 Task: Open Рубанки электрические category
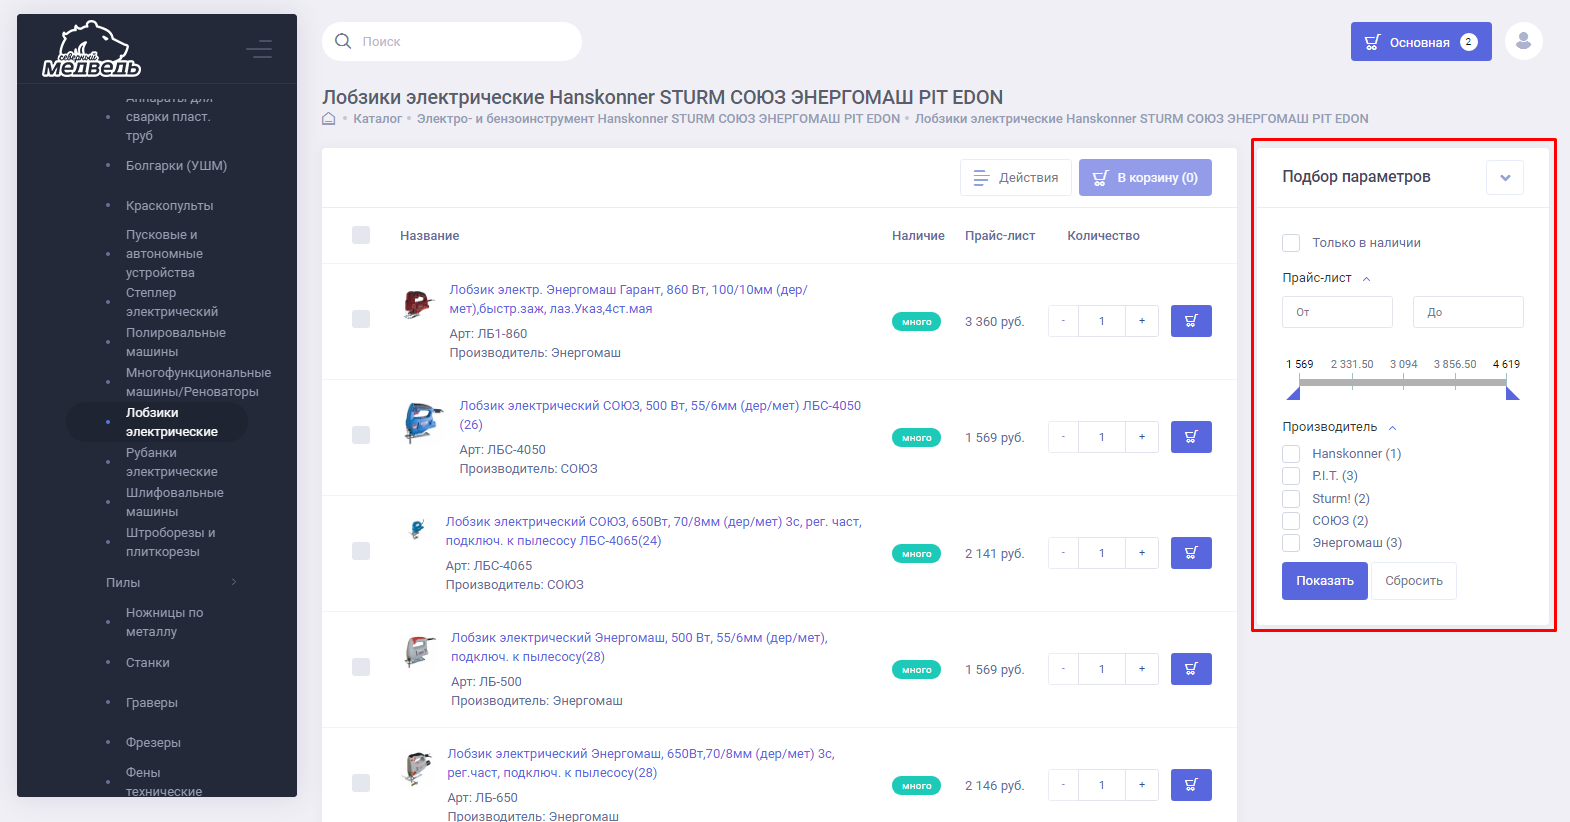(171, 462)
